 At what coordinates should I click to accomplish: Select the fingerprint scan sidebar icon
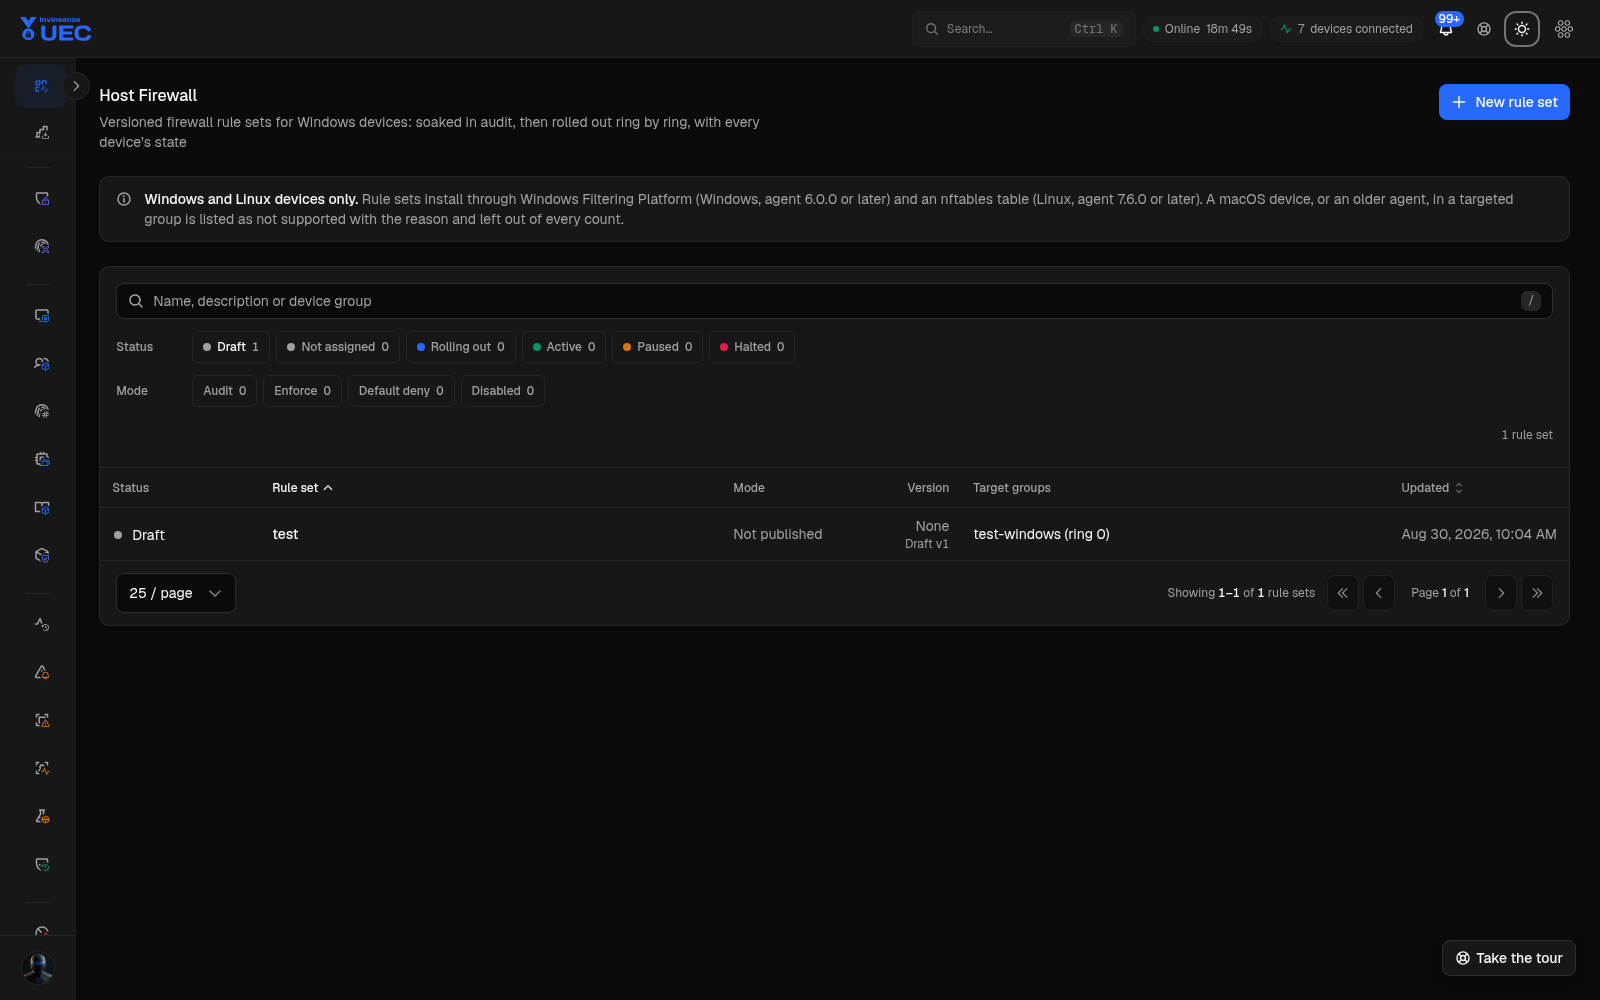pyautogui.click(x=41, y=246)
